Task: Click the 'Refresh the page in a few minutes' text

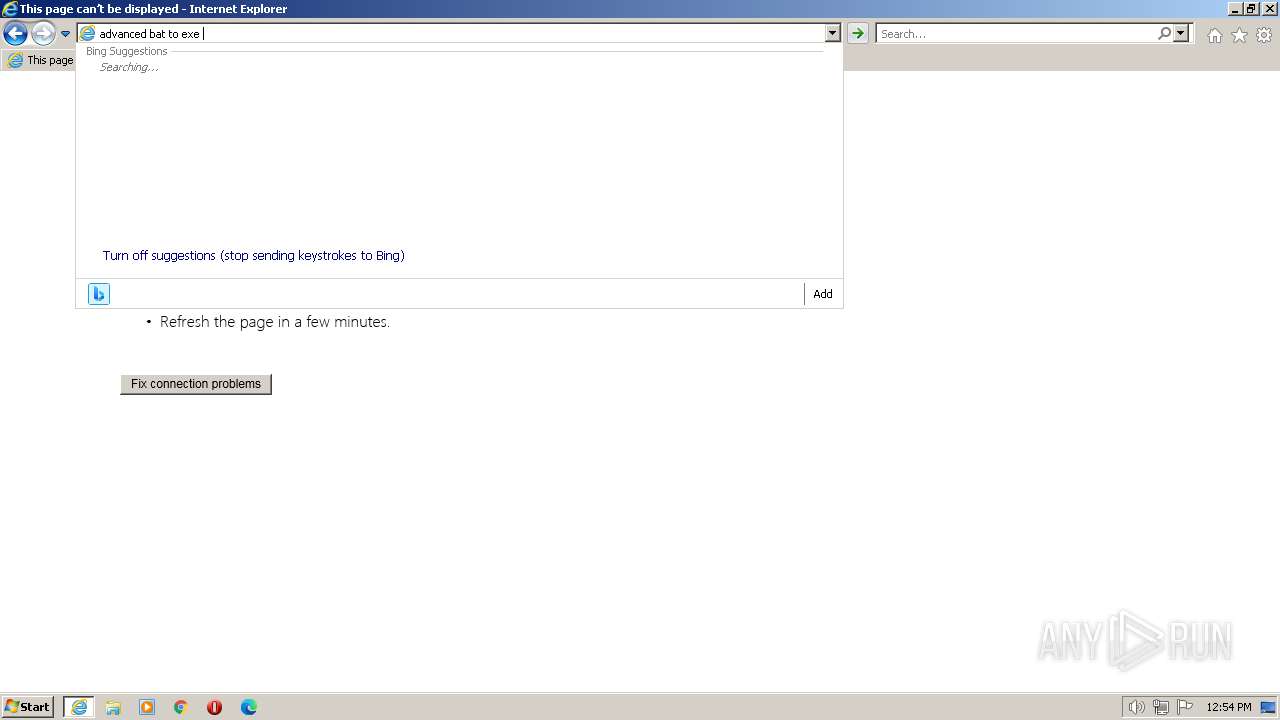Action: tap(275, 322)
